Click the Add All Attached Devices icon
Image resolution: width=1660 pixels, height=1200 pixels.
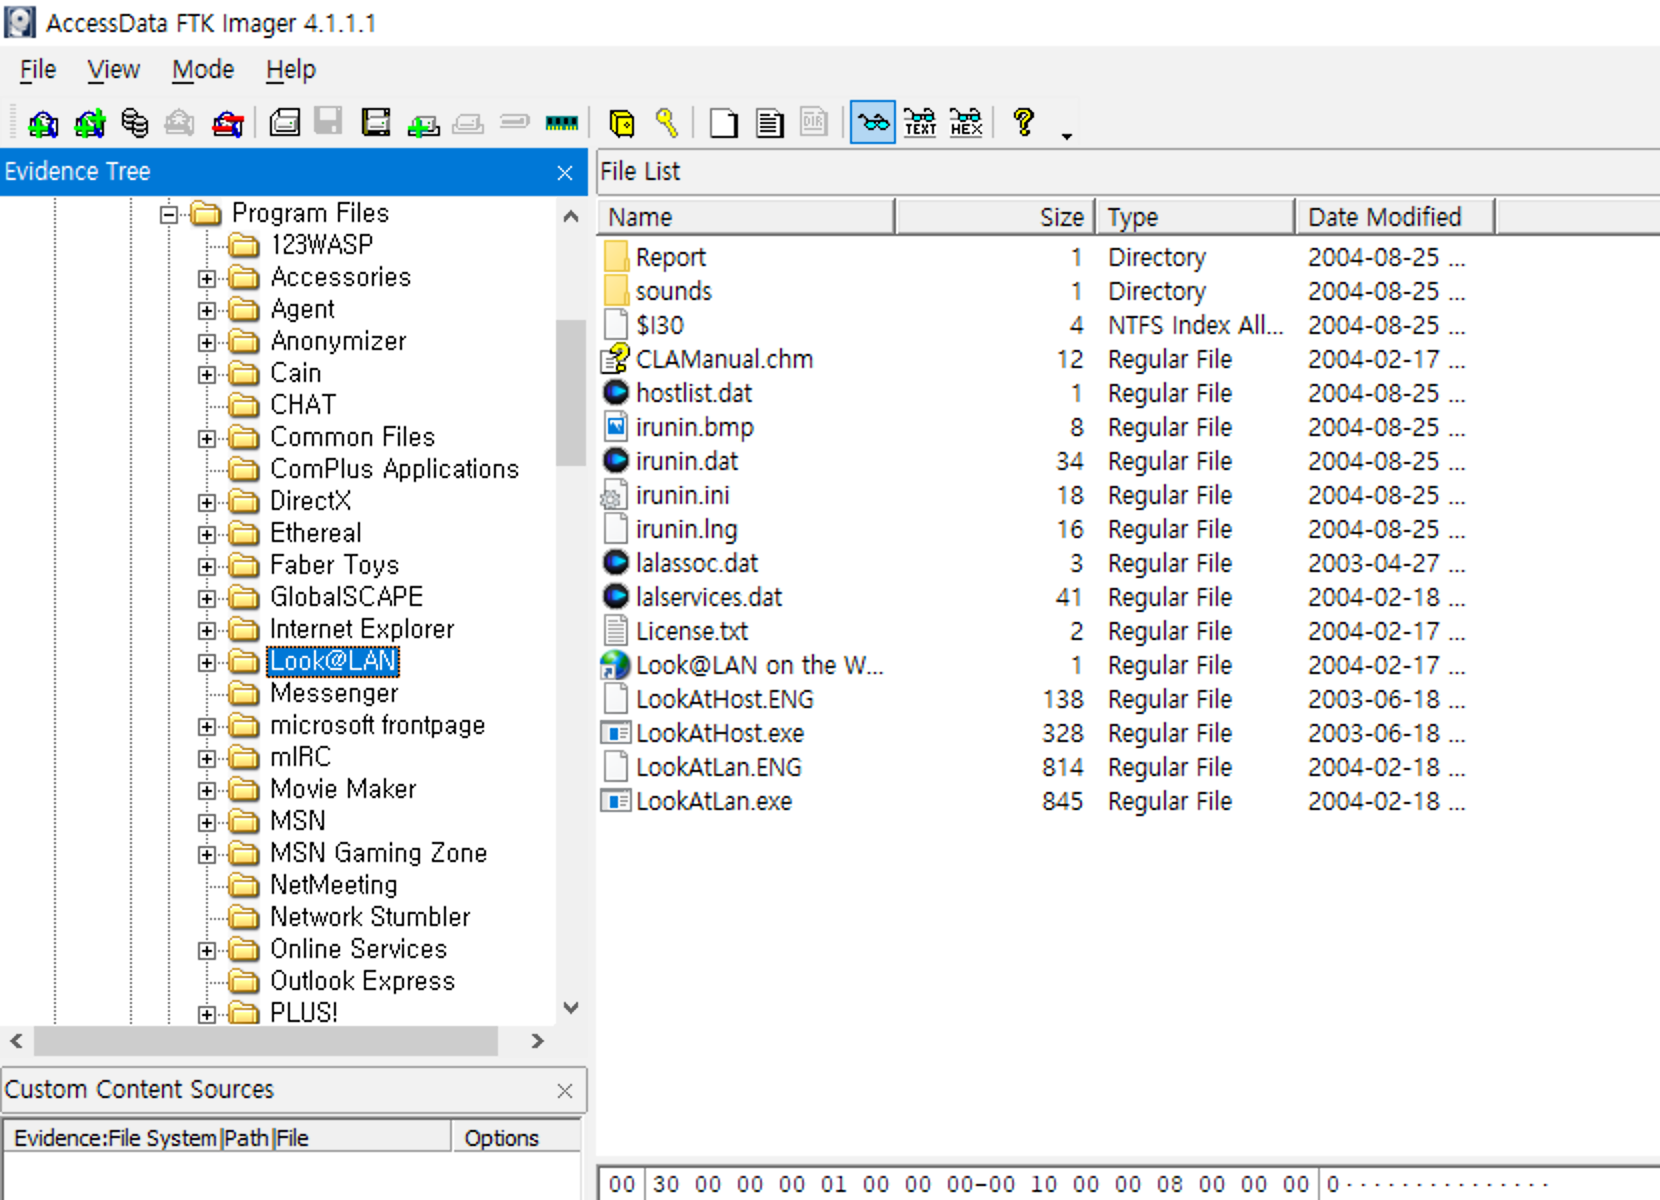(x=89, y=123)
